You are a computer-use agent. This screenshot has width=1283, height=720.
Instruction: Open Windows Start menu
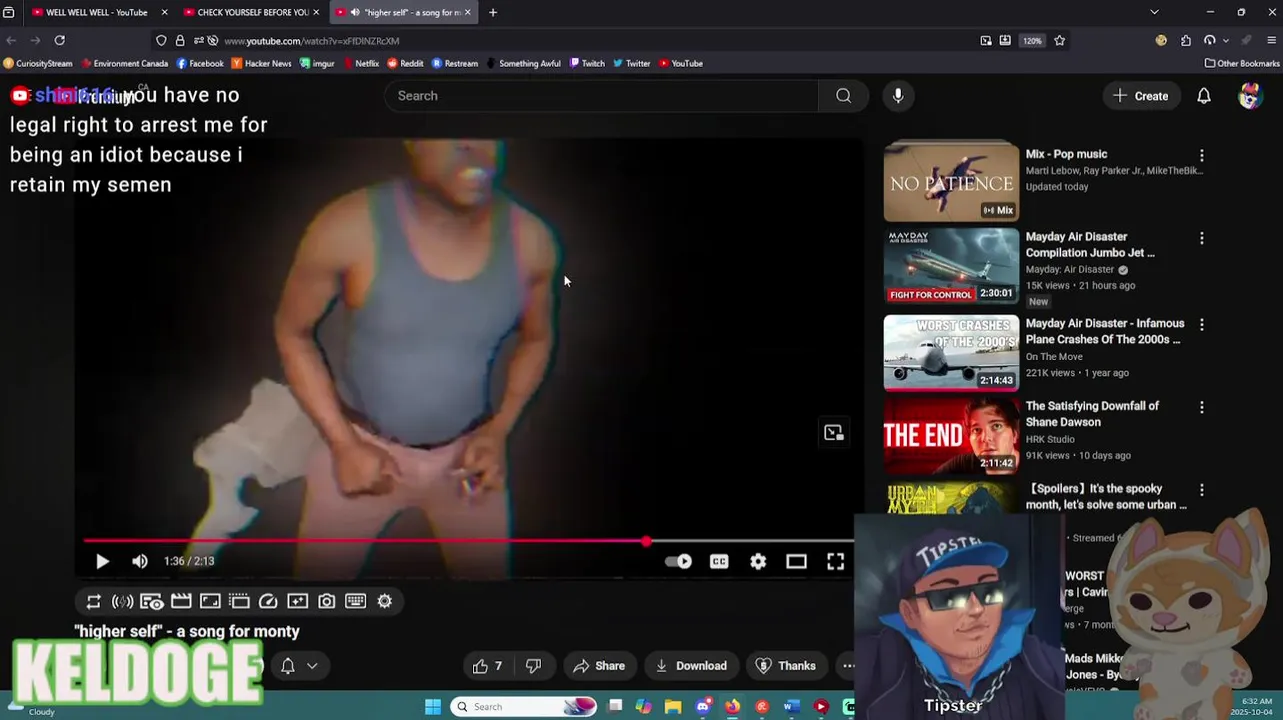click(x=433, y=707)
